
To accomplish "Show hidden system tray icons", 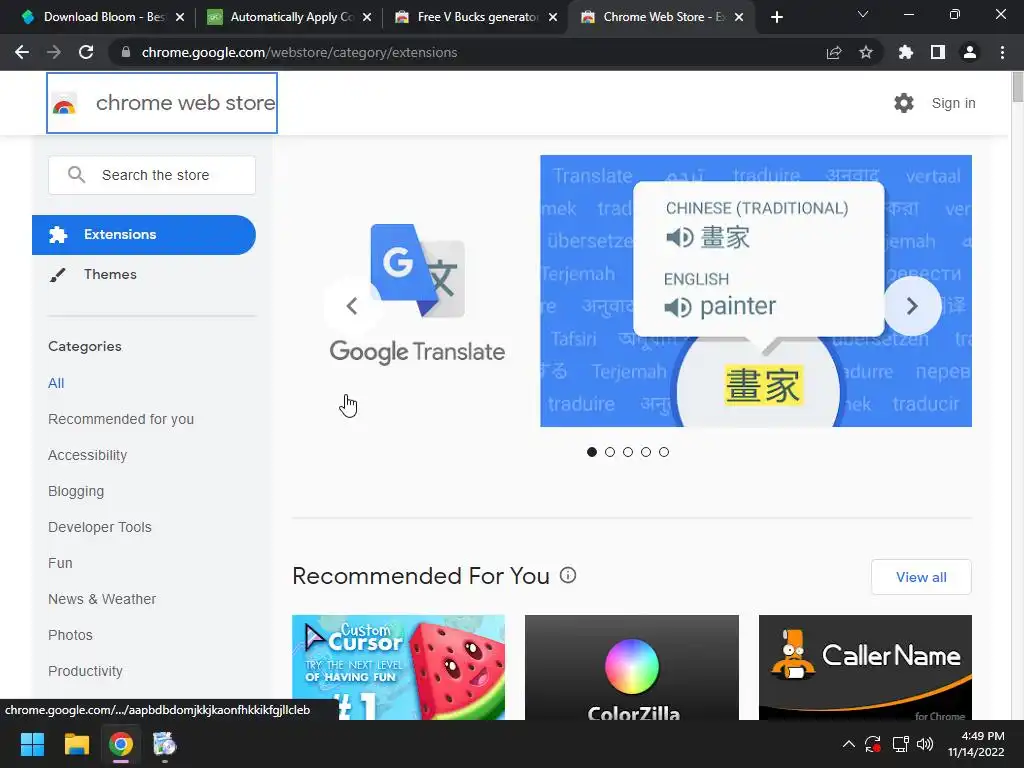I will click(x=848, y=744).
